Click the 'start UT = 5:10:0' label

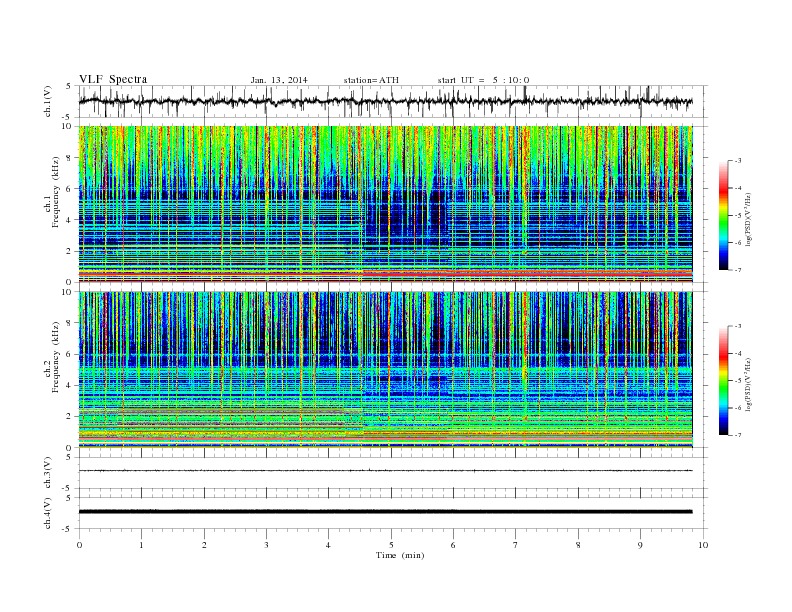[x=483, y=80]
